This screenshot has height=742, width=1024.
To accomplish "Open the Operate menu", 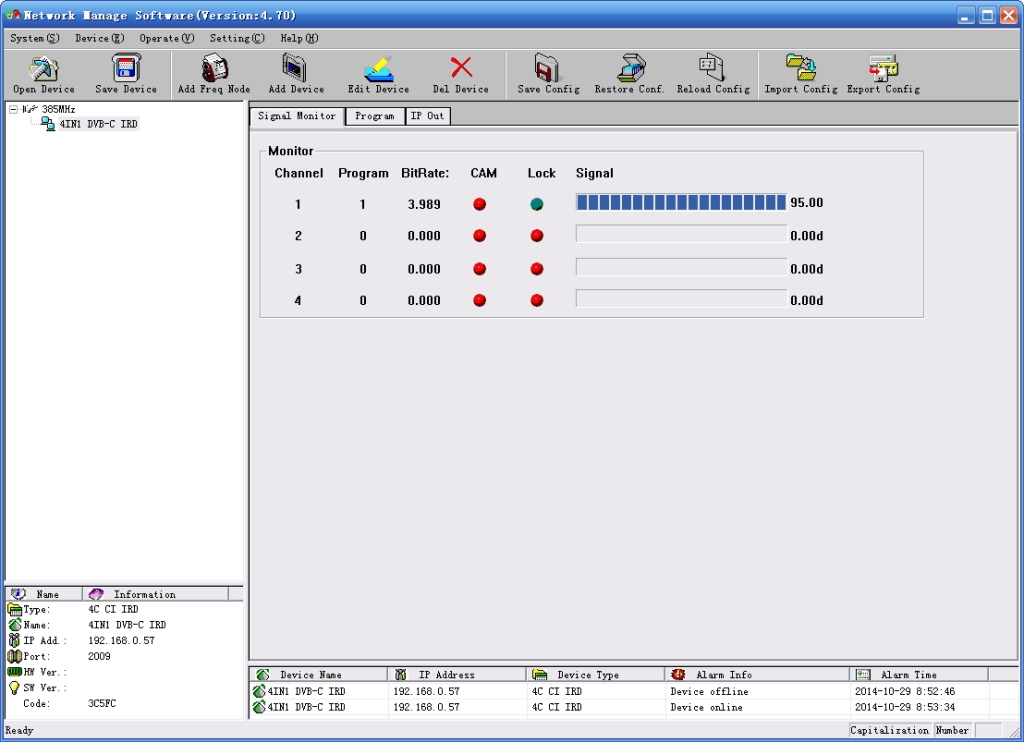I will point(166,38).
